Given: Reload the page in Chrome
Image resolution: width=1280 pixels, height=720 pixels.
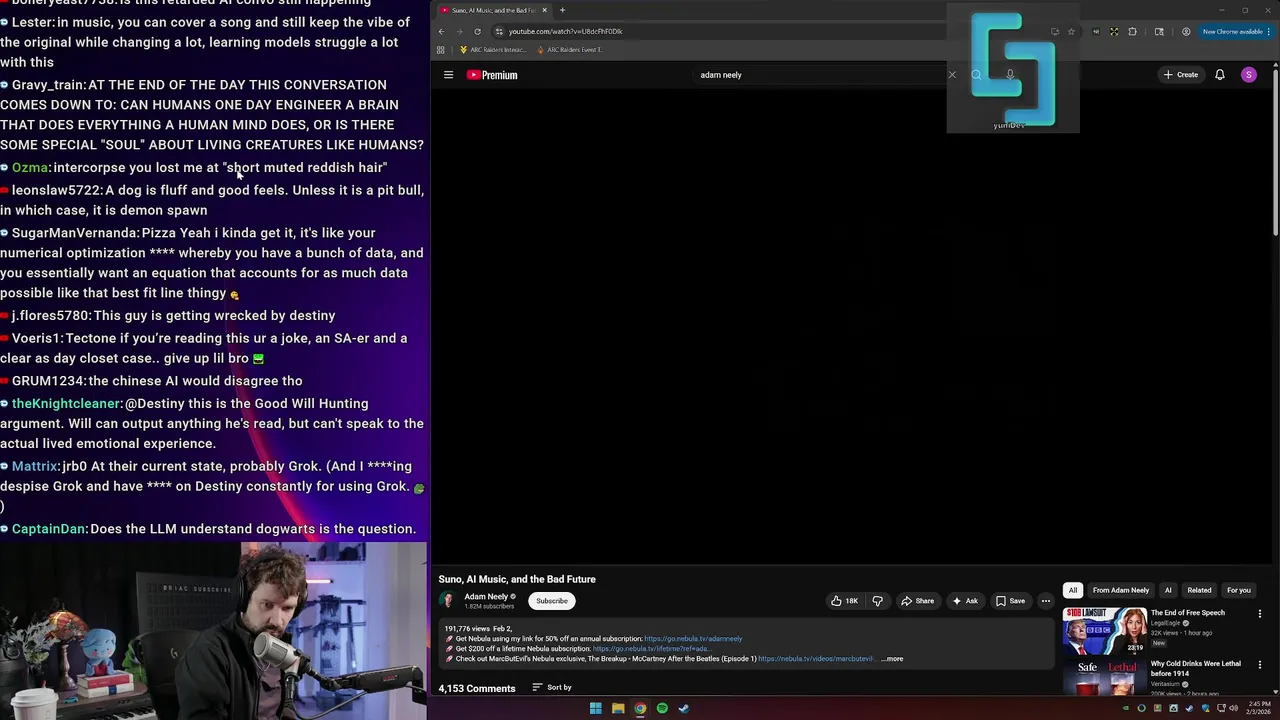Looking at the screenshot, I should tap(477, 31).
